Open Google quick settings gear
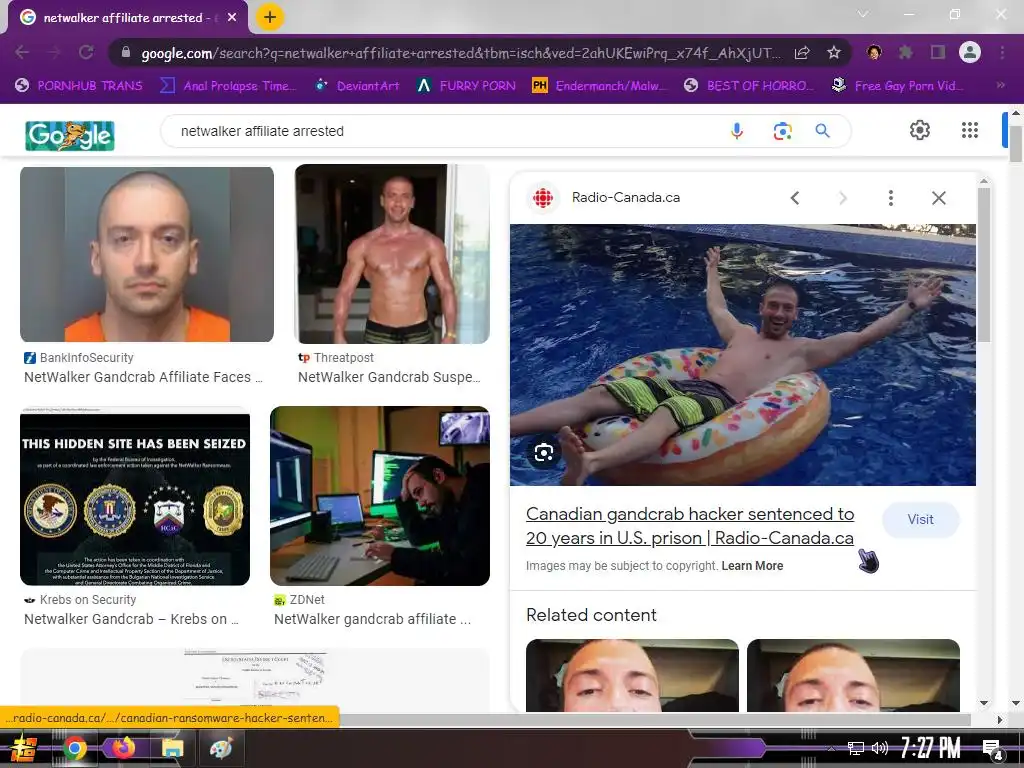This screenshot has height=768, width=1024. [920, 130]
